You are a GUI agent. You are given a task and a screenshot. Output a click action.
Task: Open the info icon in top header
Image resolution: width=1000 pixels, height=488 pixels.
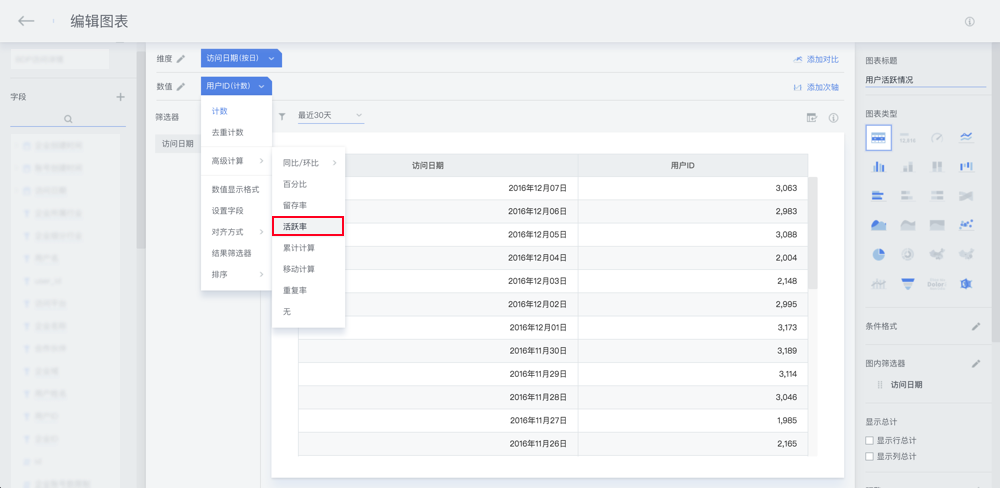coord(969,22)
